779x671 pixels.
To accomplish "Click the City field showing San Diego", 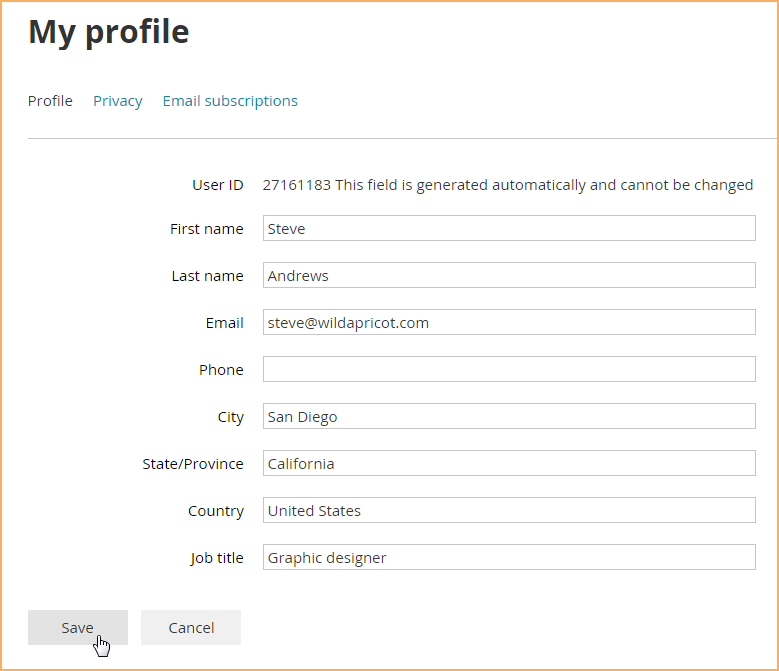I will coord(509,416).
